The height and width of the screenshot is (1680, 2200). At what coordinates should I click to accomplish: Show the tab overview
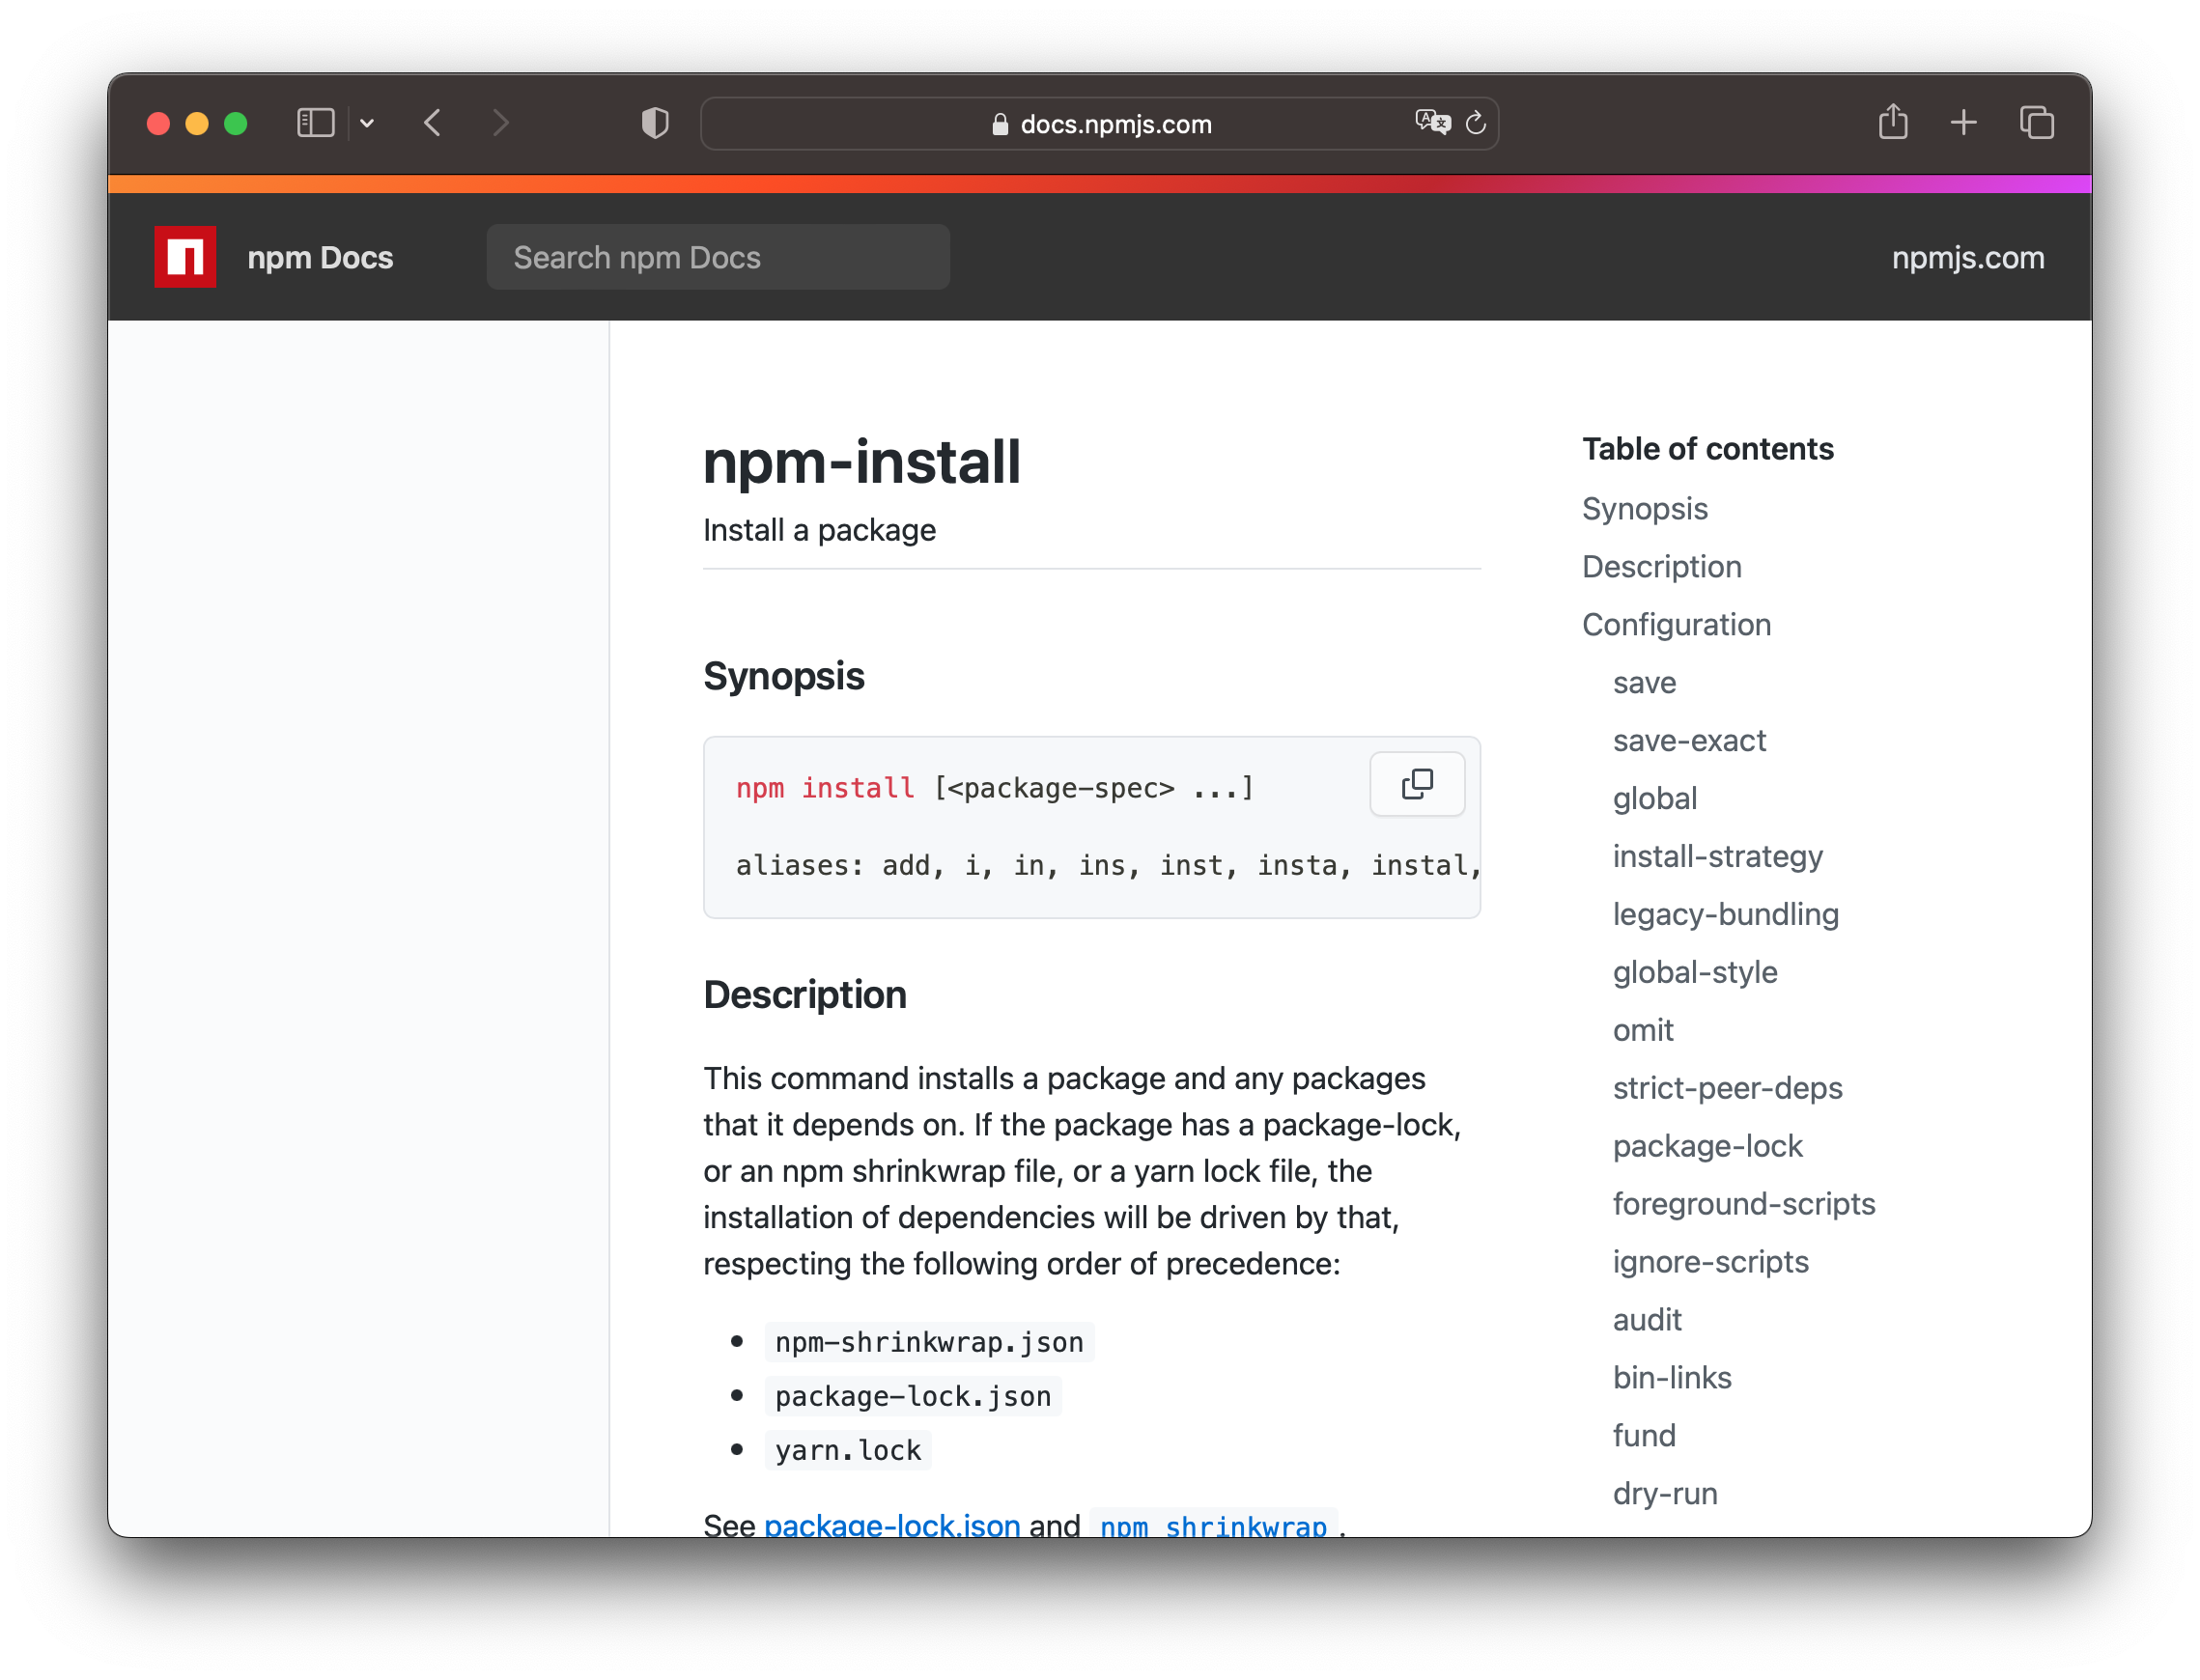coord(2036,123)
